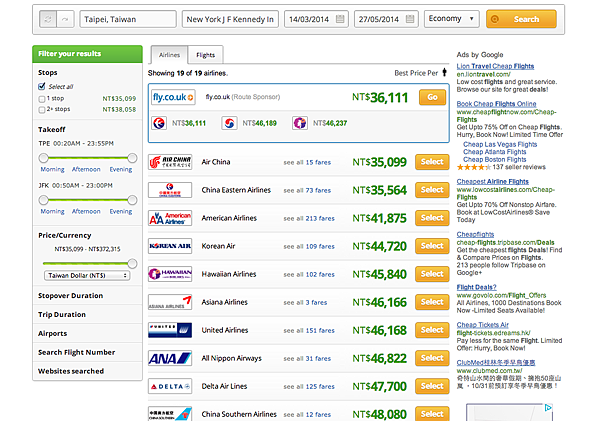Select the United Airlines fare

432,330
